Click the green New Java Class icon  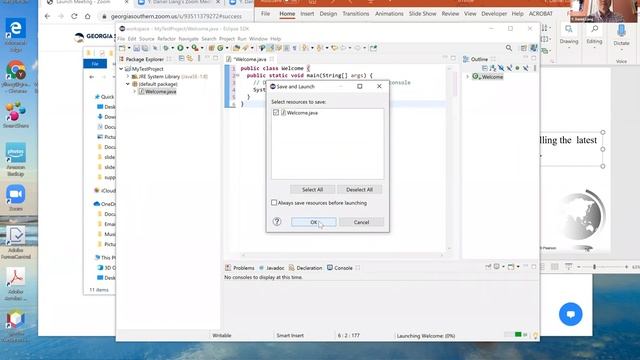pyautogui.click(x=220, y=48)
